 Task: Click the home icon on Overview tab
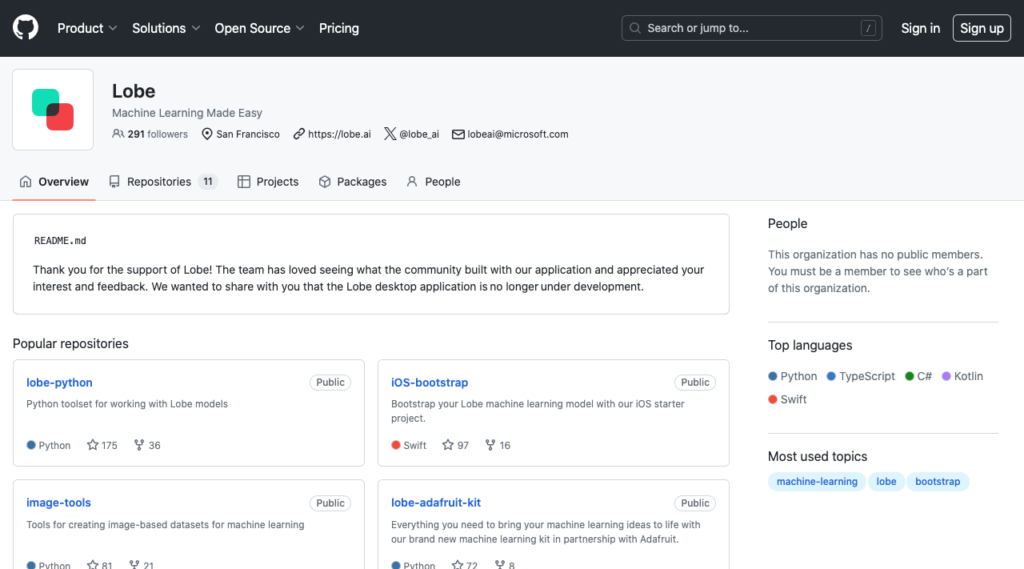pos(25,182)
